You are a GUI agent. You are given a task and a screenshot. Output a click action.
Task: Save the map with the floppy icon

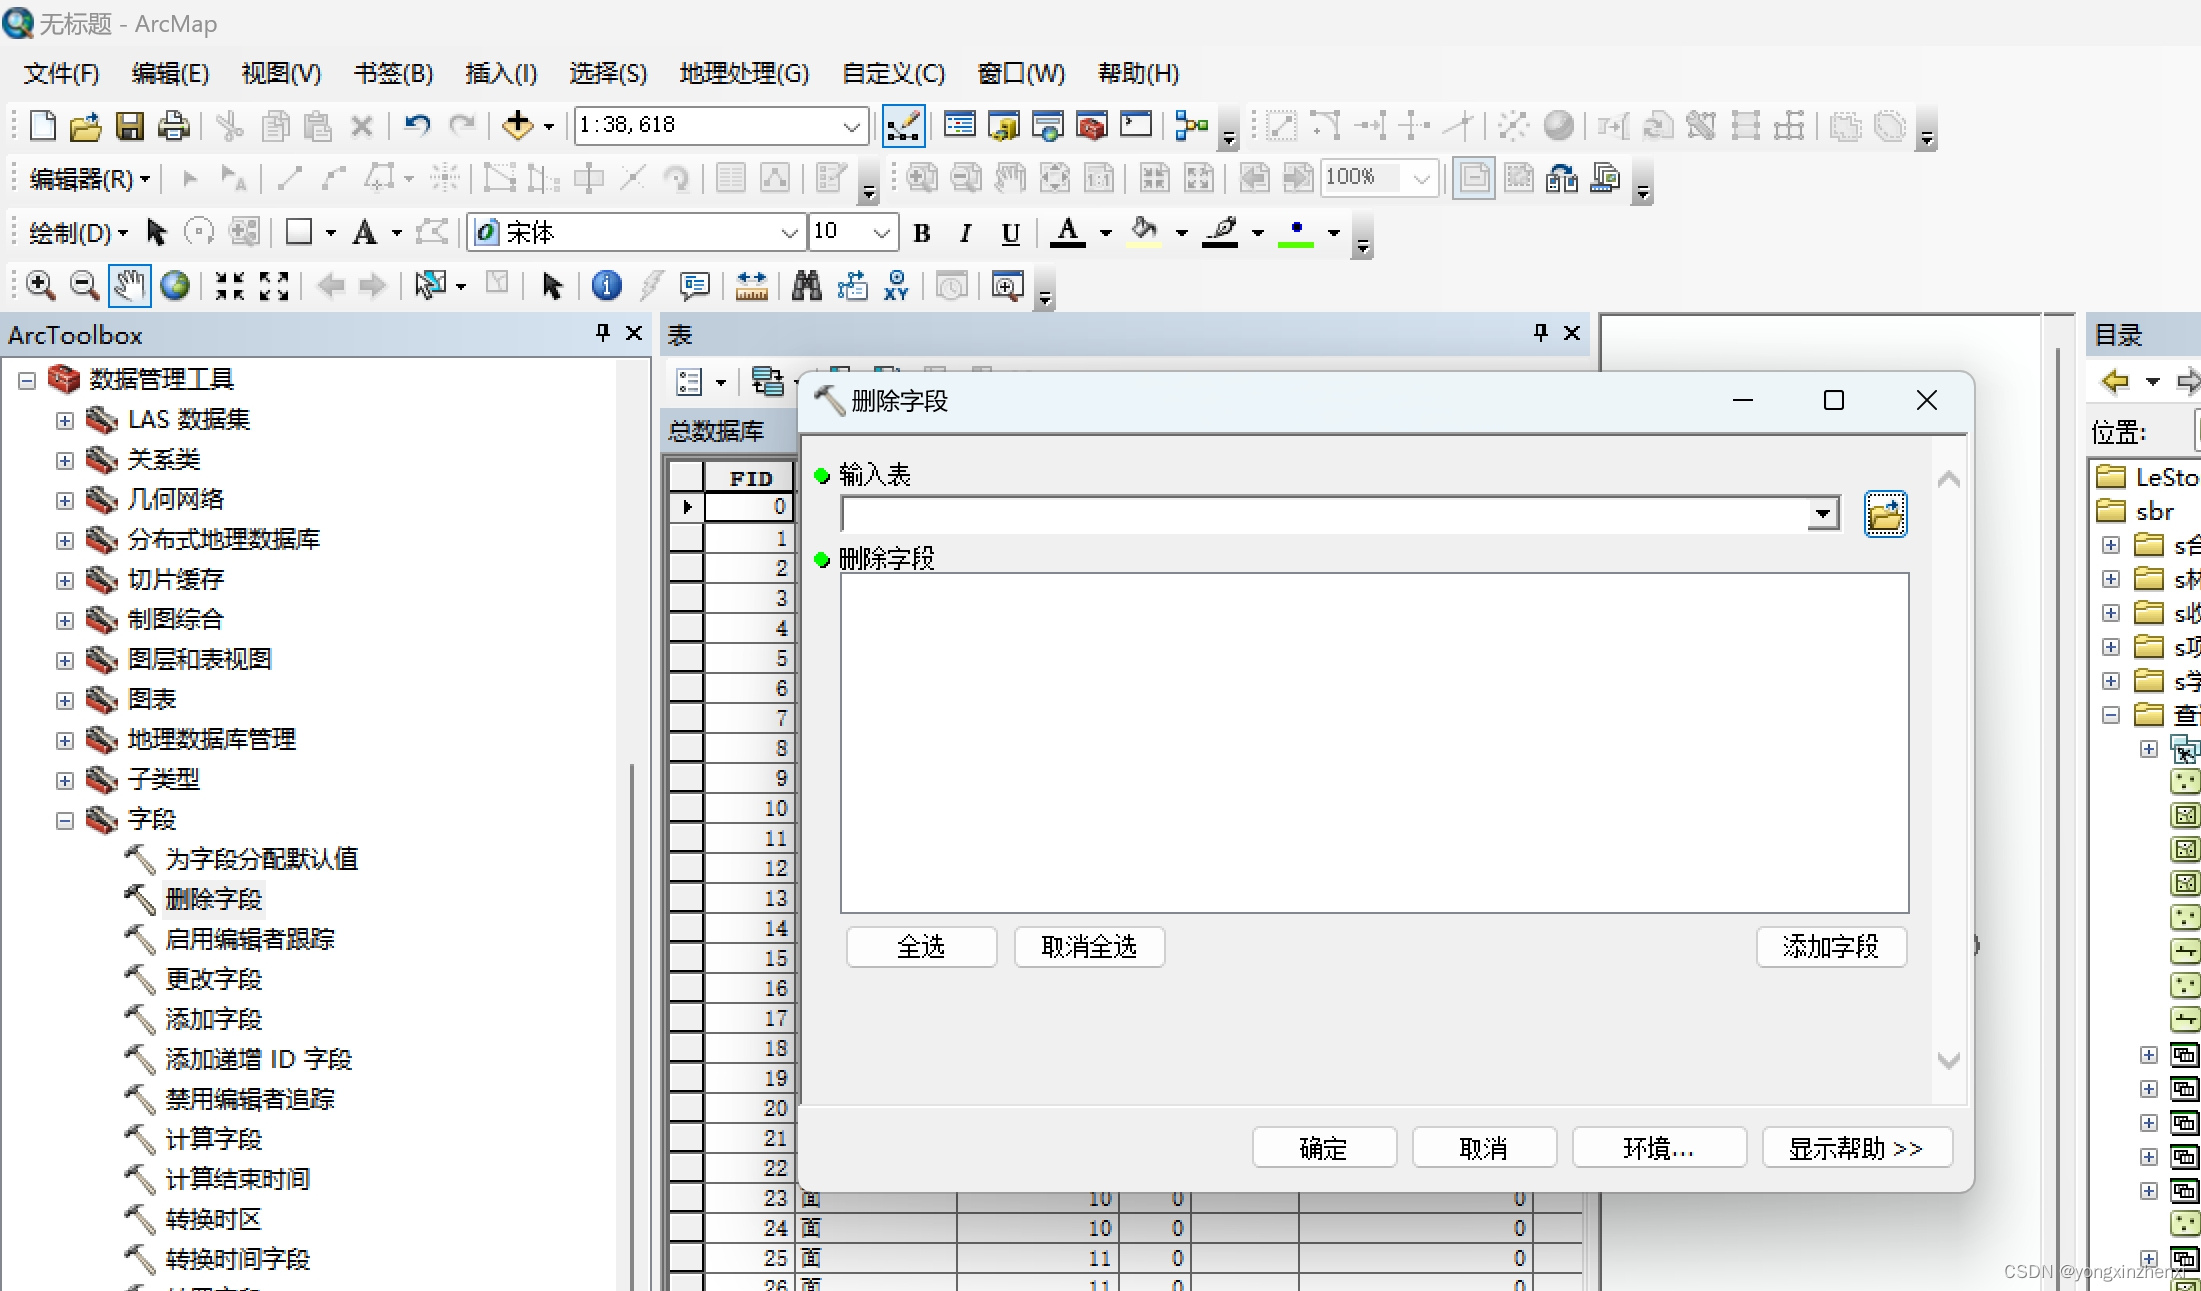[130, 126]
